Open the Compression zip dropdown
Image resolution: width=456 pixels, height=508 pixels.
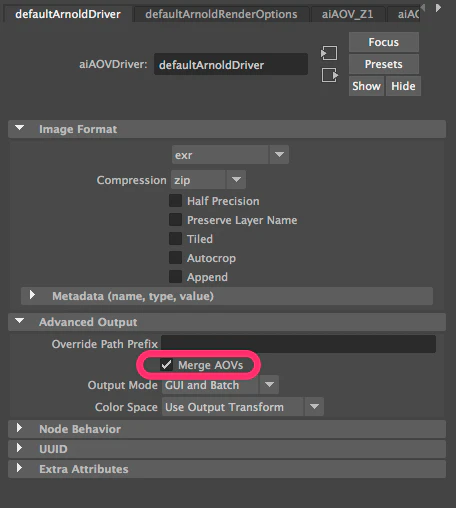point(208,180)
